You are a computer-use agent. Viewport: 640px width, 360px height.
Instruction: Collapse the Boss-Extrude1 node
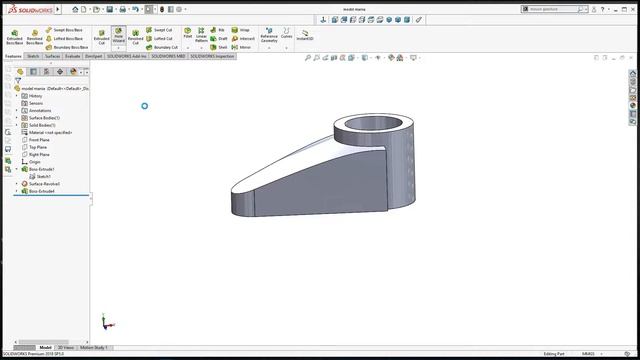pos(17,169)
